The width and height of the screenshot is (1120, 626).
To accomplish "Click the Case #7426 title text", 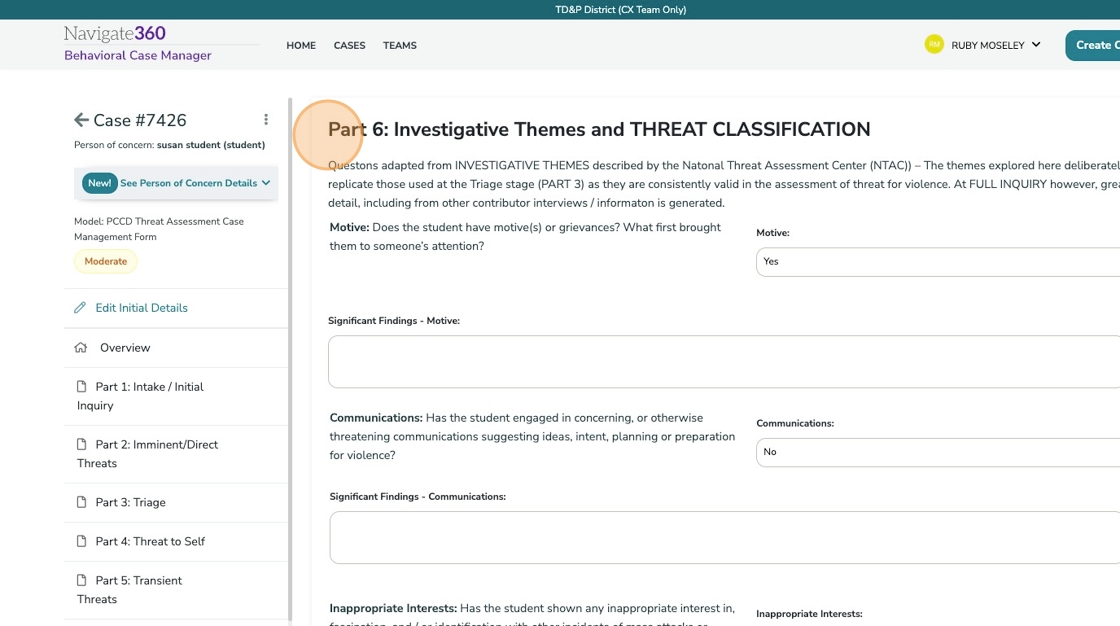I will click(140, 120).
